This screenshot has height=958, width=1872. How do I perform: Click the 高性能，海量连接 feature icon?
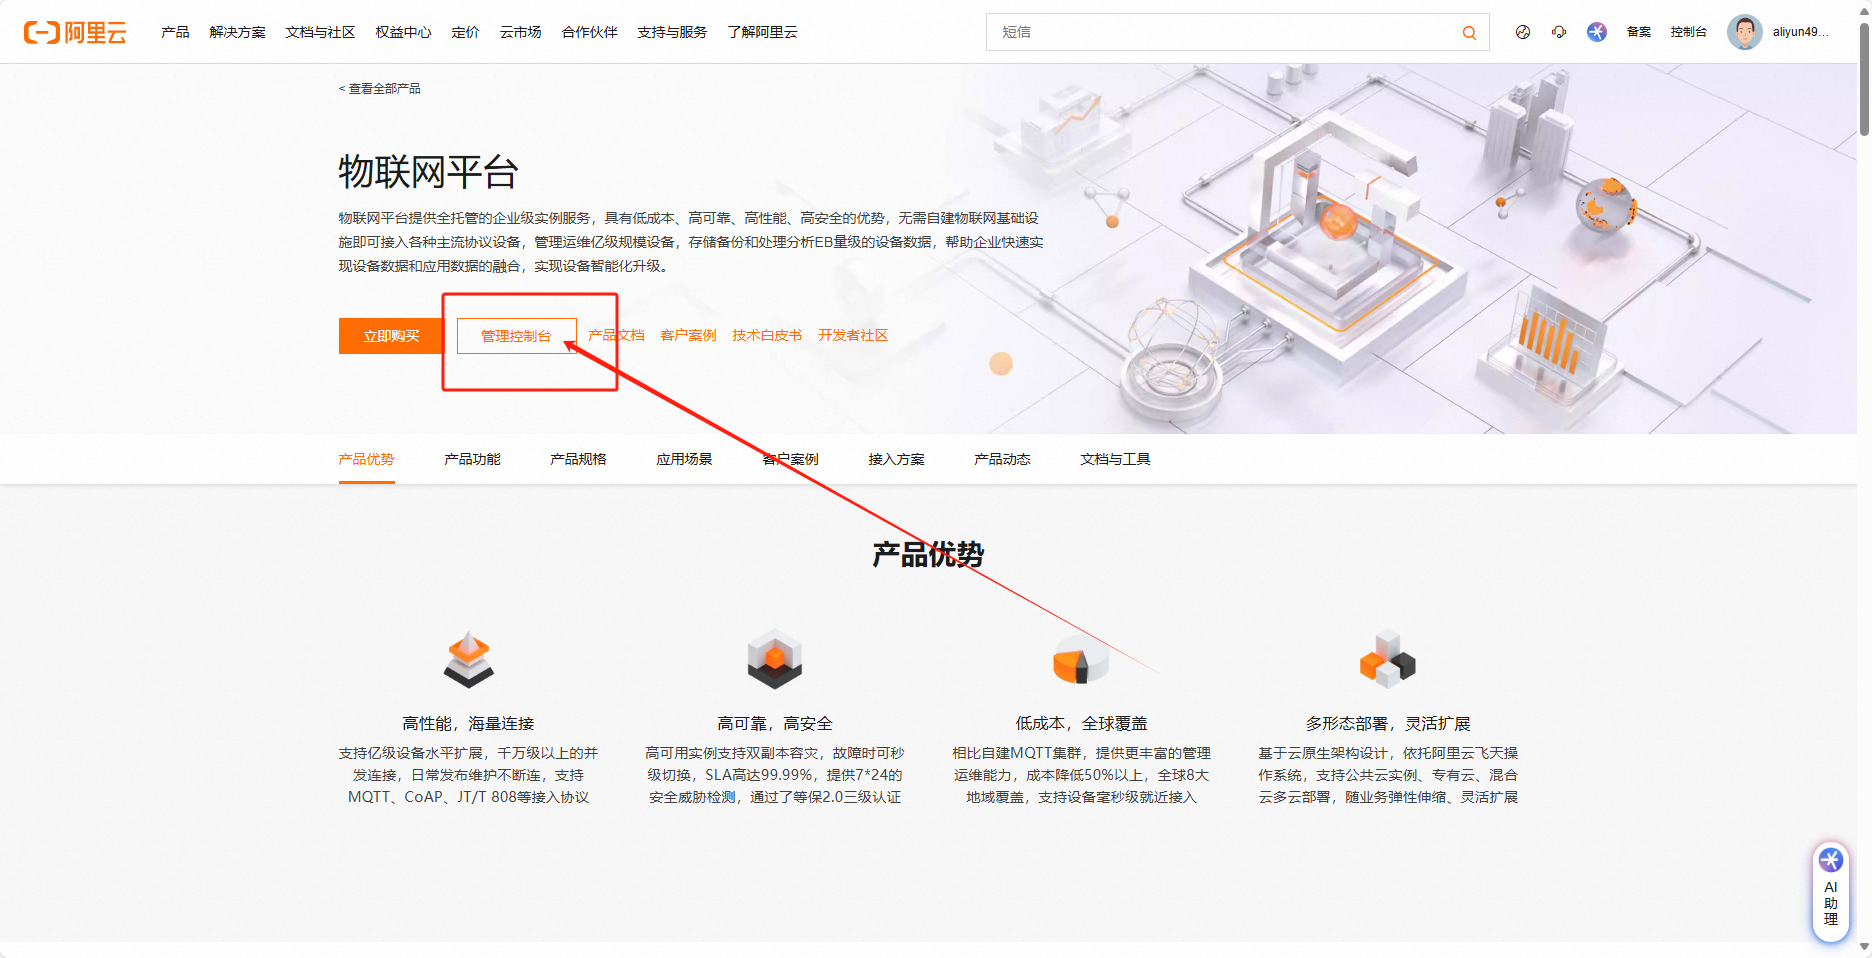[x=469, y=660]
